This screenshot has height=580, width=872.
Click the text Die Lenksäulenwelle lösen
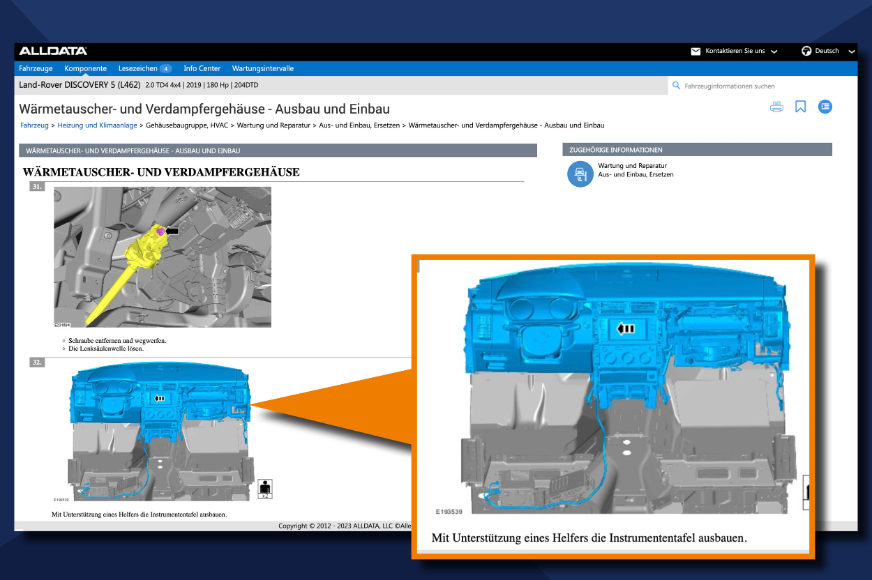coord(106,349)
